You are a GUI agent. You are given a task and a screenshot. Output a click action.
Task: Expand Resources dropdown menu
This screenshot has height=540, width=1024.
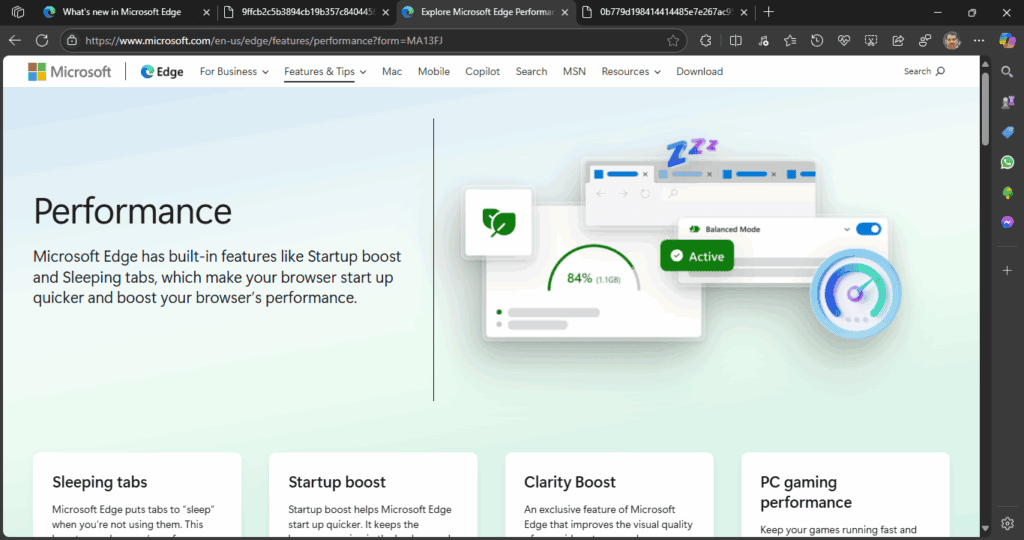coord(631,72)
